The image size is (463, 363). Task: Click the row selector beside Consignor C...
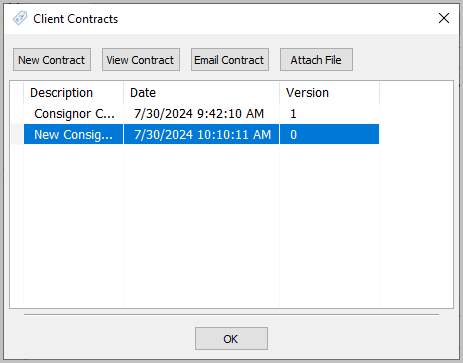17,114
